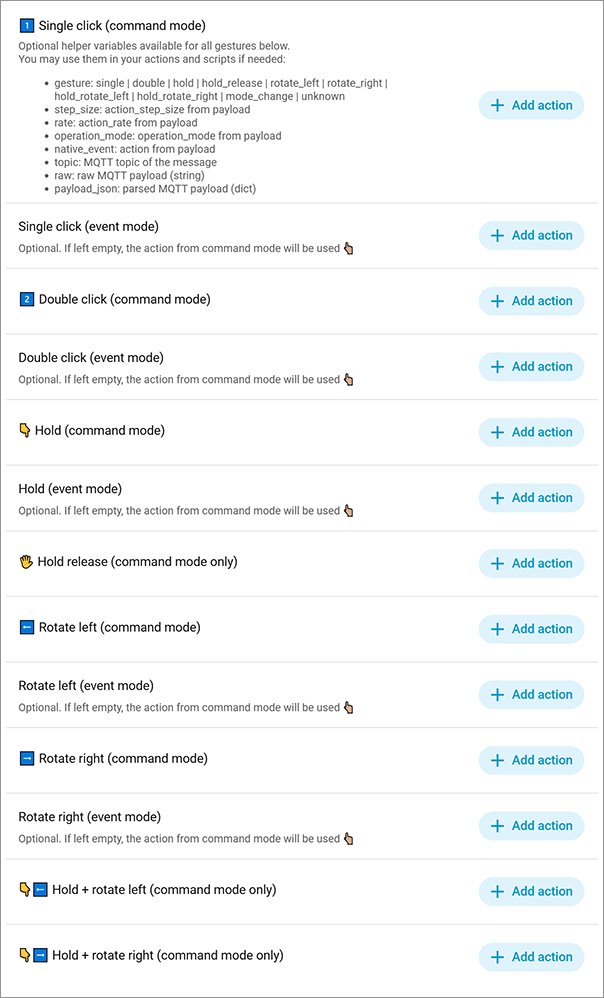Add action for Rotate right event mode

[531, 826]
